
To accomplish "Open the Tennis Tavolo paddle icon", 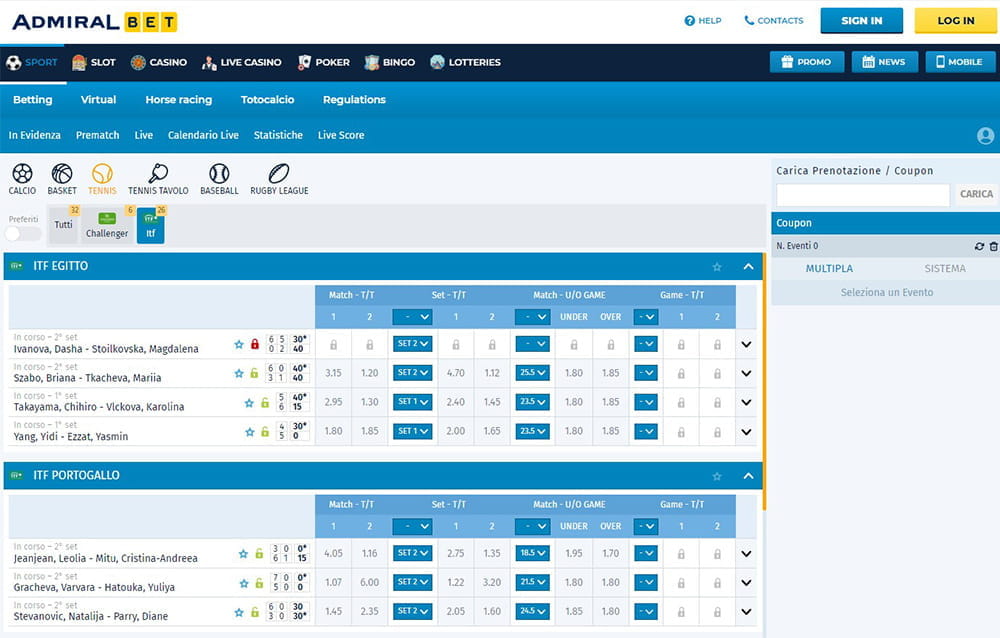I will [x=158, y=175].
